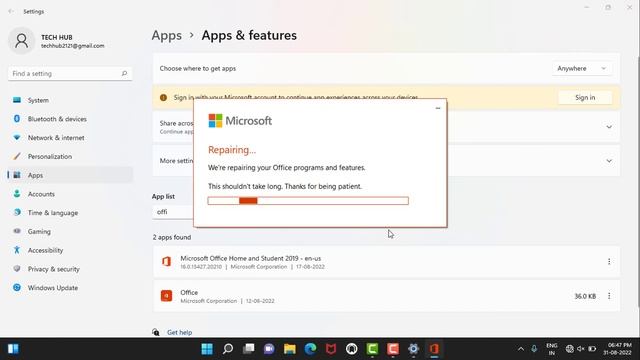Click the Settings back arrow
This screenshot has width=640, height=360.
point(11,11)
